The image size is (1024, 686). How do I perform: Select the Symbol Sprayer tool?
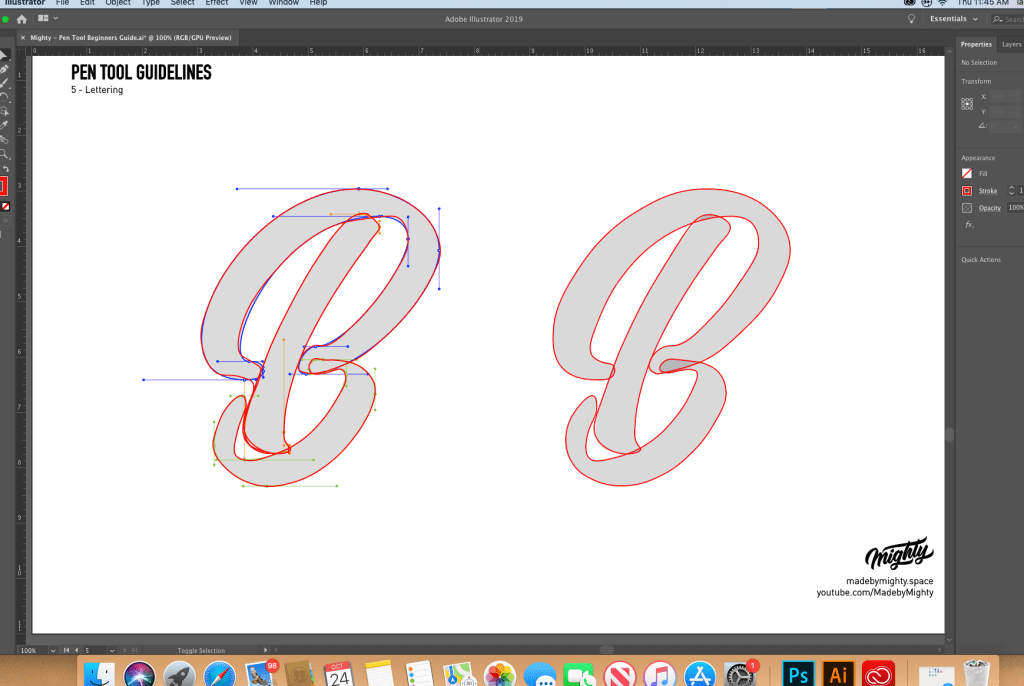(4, 140)
